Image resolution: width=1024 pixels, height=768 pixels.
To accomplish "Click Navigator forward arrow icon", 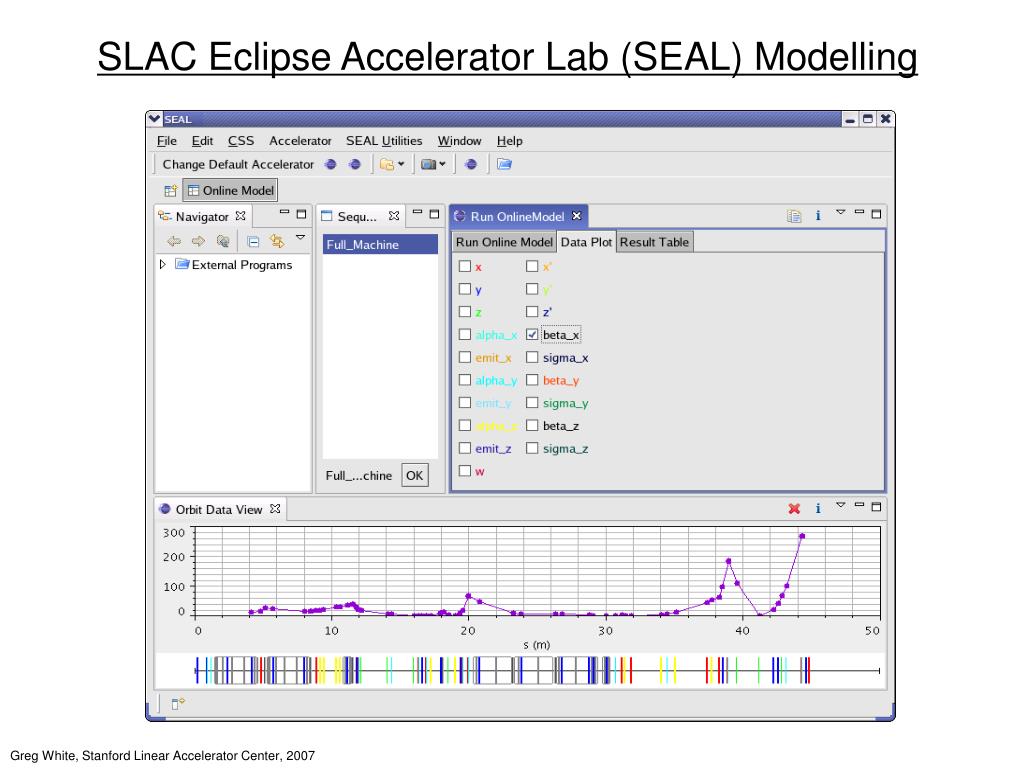I will [x=198, y=242].
